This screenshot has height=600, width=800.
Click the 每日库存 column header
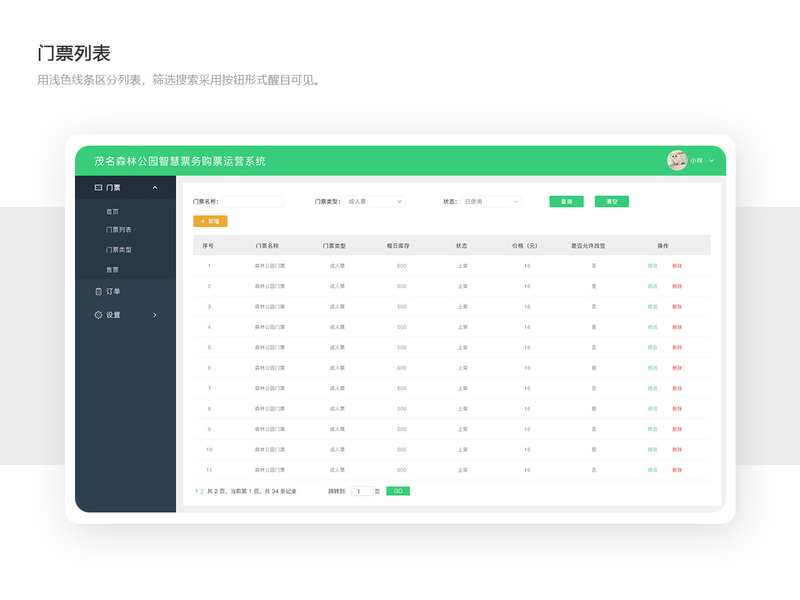[x=398, y=245]
